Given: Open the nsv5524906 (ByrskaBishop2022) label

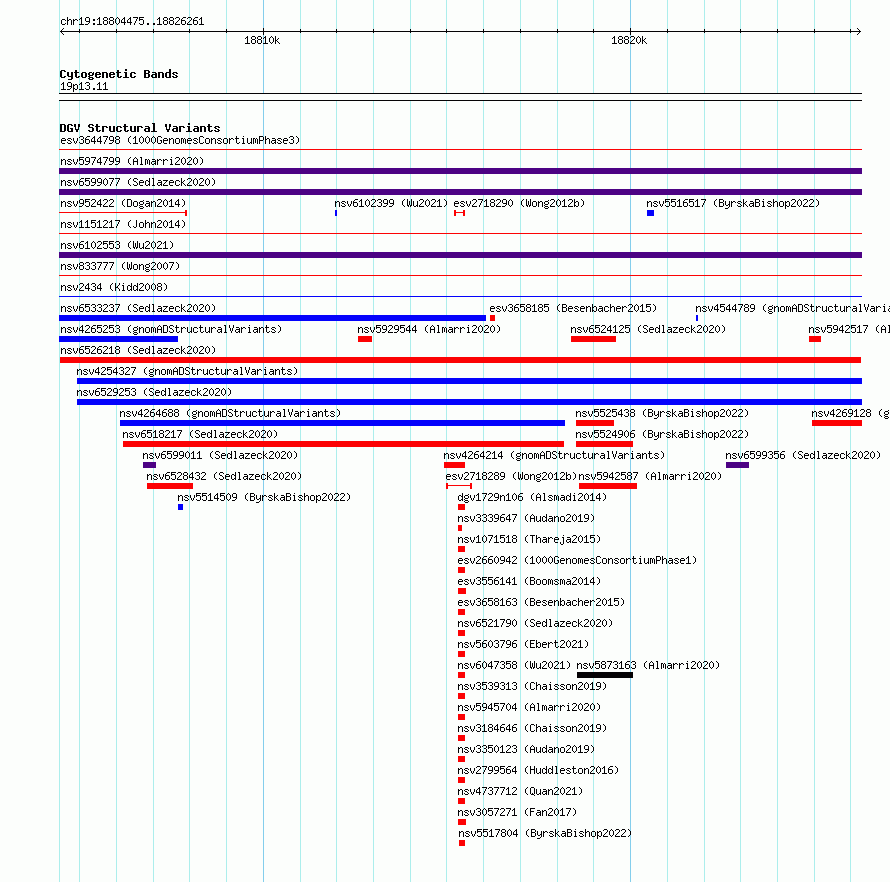Looking at the screenshot, I should click(x=662, y=434).
